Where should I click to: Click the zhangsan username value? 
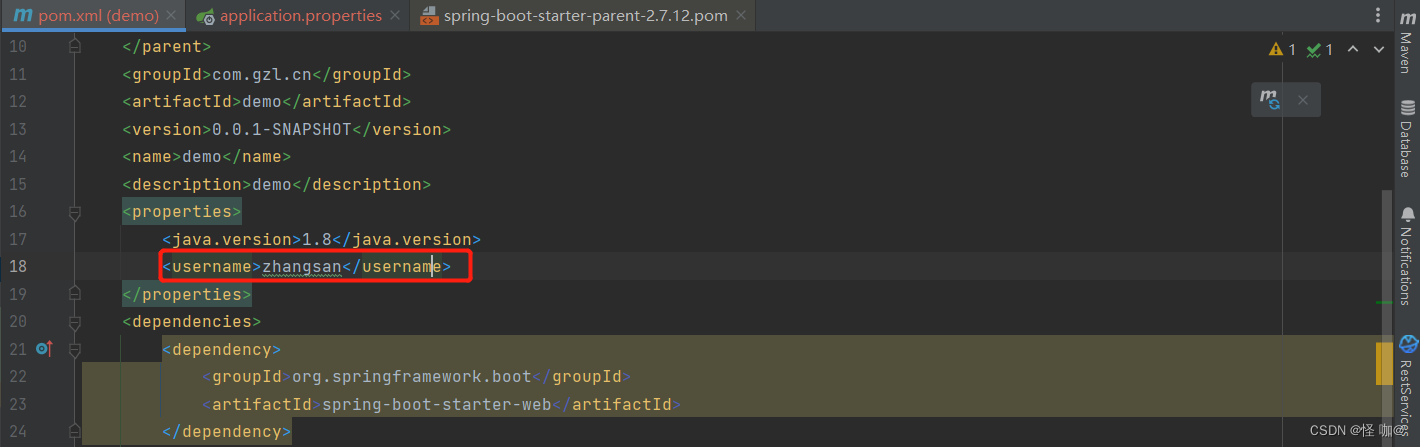point(302,267)
